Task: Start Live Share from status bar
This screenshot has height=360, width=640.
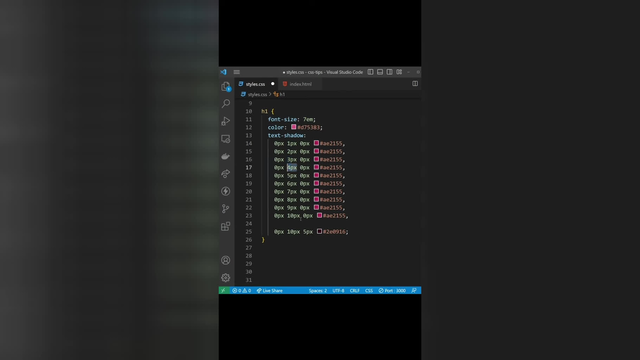Action: tap(269, 291)
